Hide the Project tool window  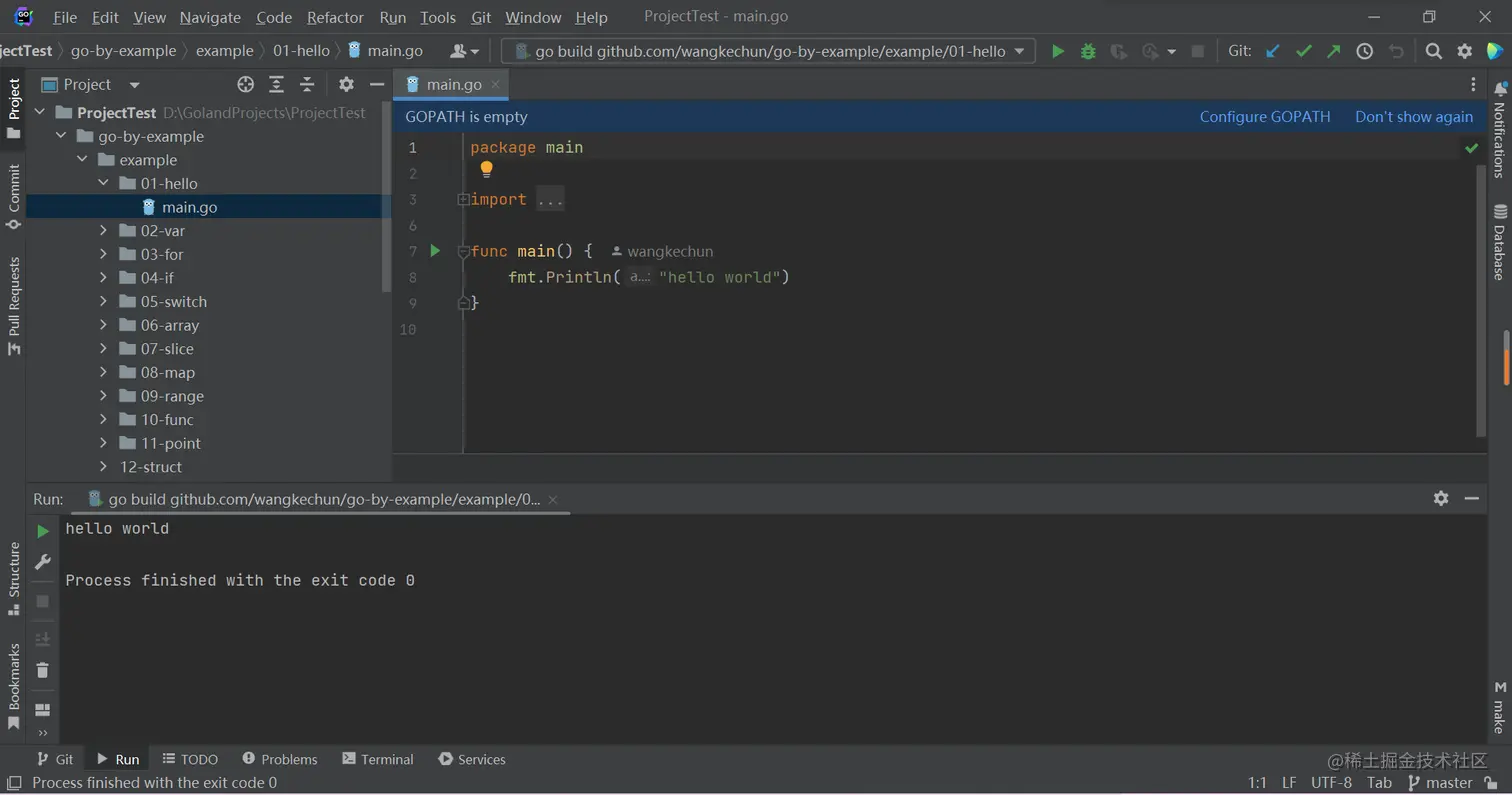(x=377, y=84)
